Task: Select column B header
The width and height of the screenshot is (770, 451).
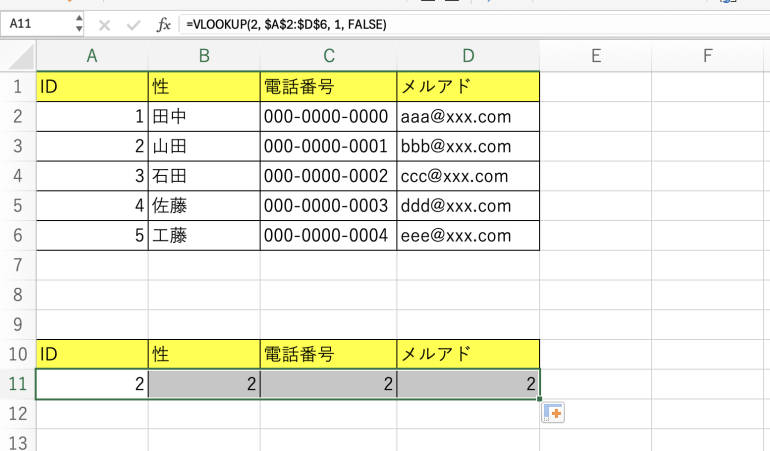Action: (204, 56)
